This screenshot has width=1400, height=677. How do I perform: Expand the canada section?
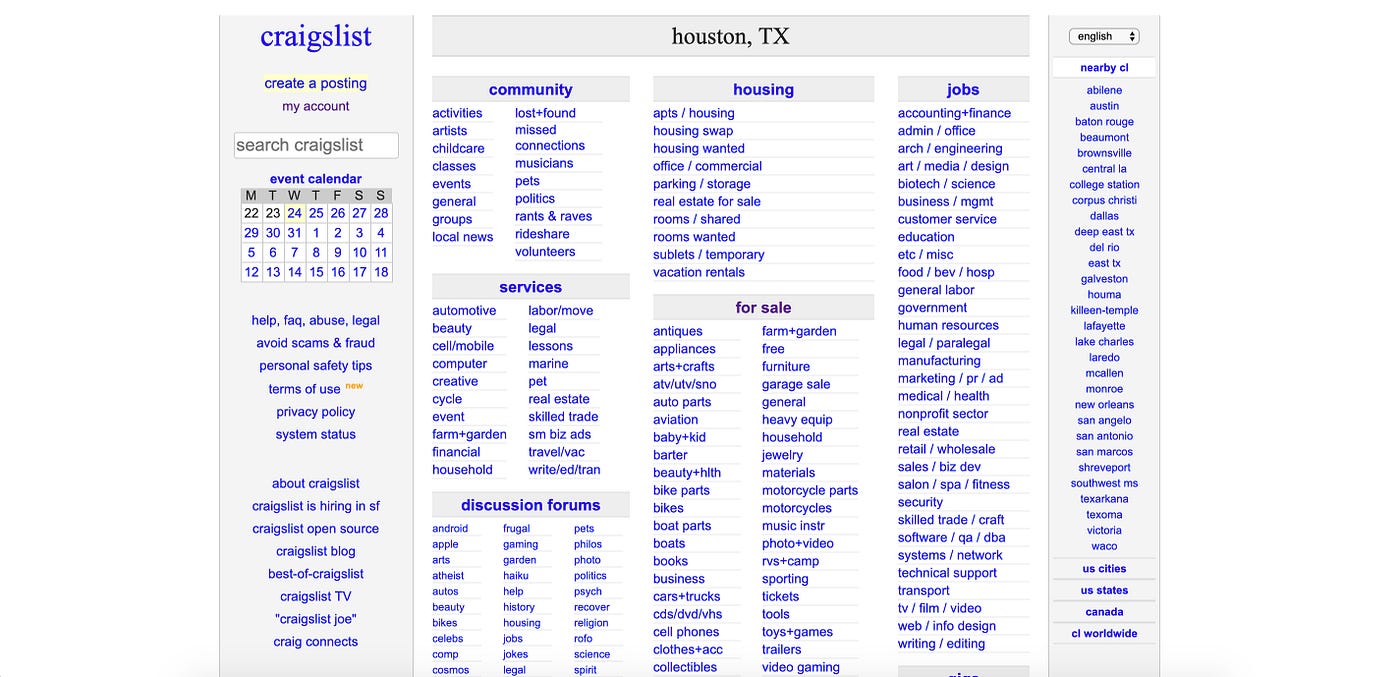coord(1104,612)
